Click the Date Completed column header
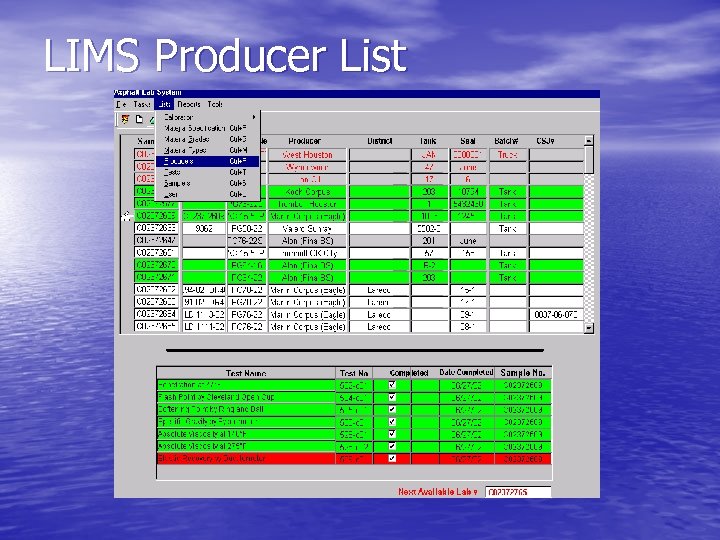 click(x=467, y=372)
